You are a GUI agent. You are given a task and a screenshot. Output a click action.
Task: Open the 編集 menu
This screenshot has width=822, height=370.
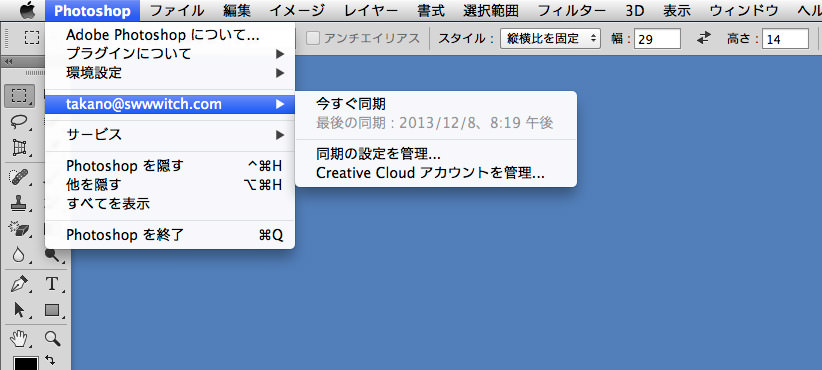[237, 10]
